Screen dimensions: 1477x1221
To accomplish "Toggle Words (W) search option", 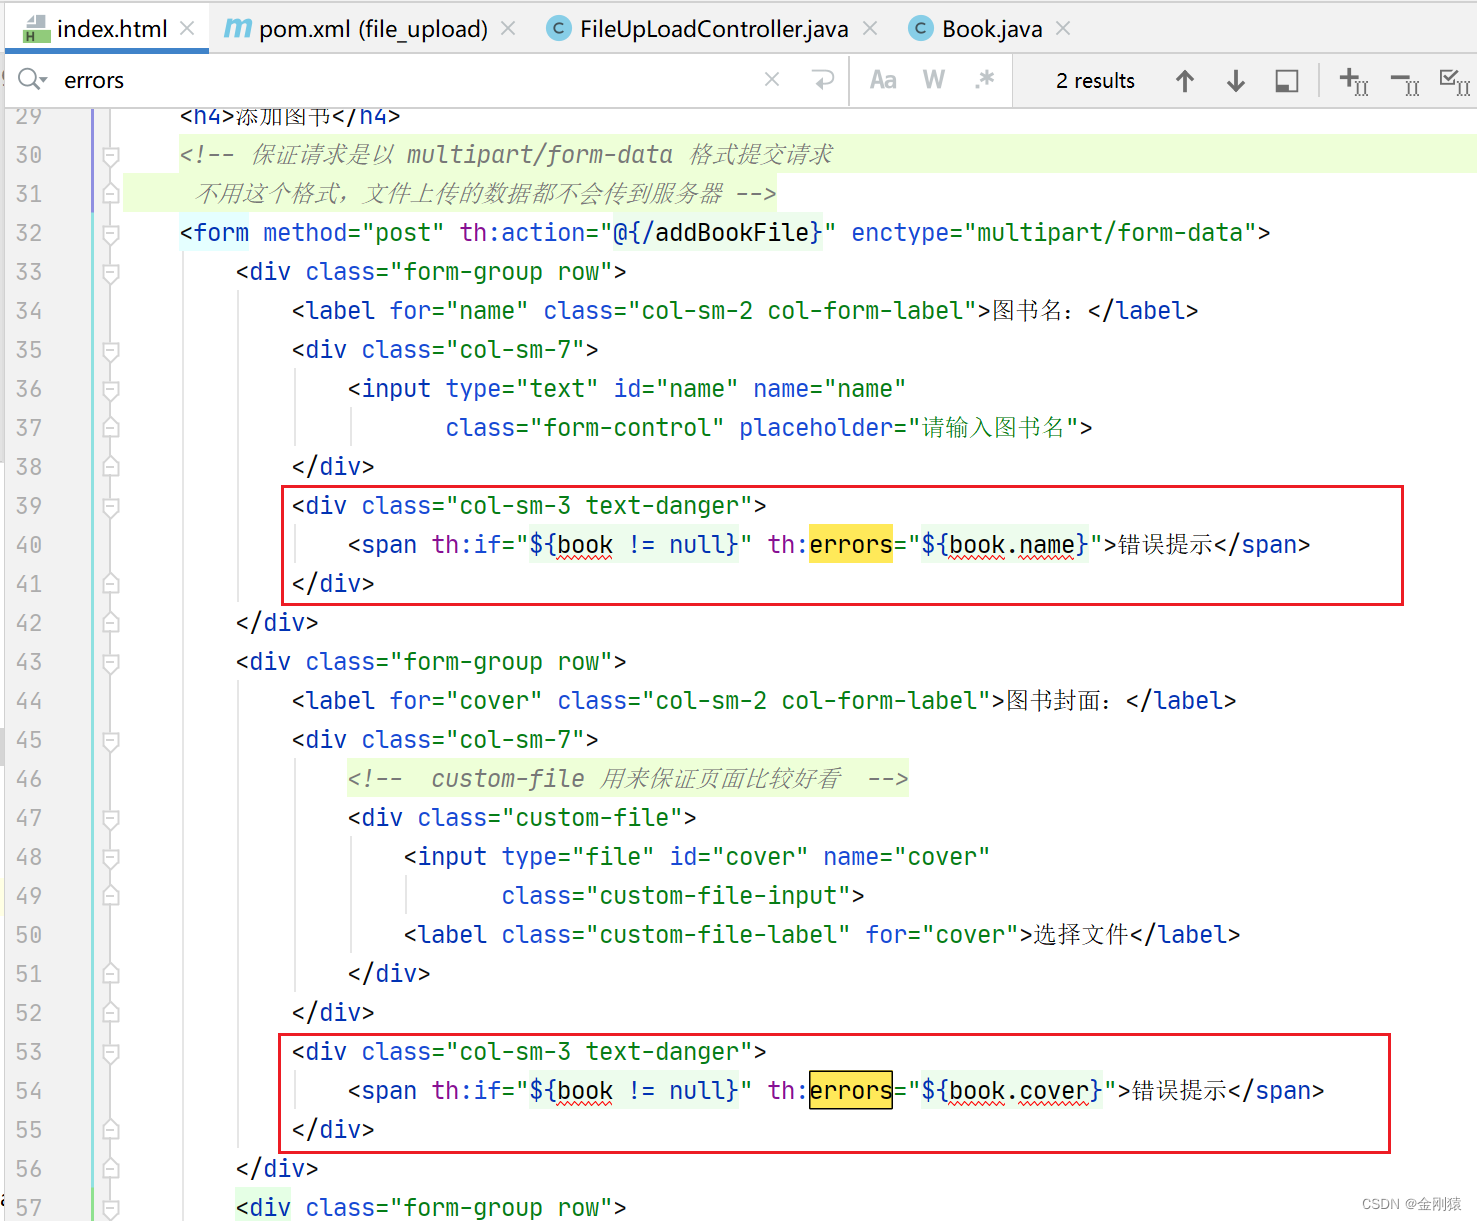I will 934,80.
